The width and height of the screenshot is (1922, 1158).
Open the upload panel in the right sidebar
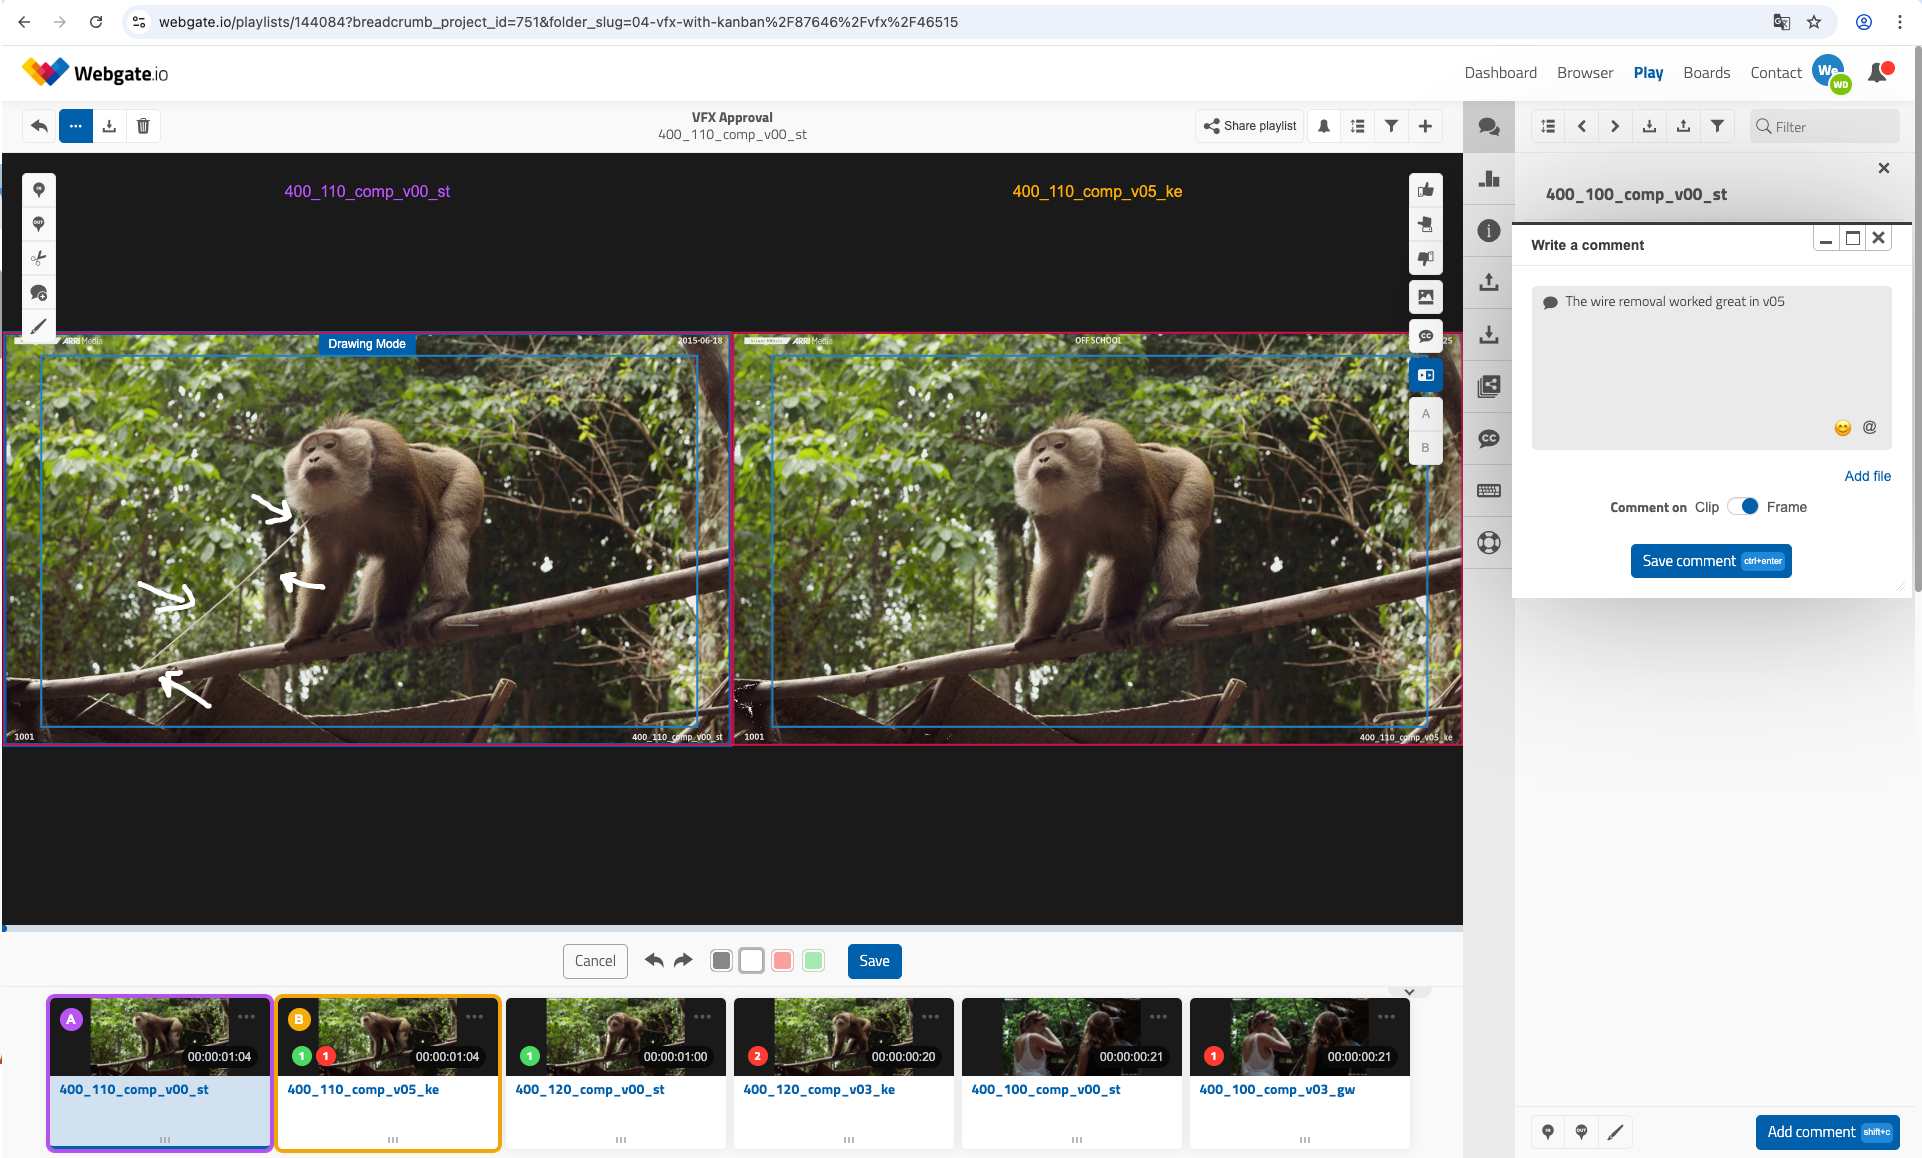tap(1488, 281)
